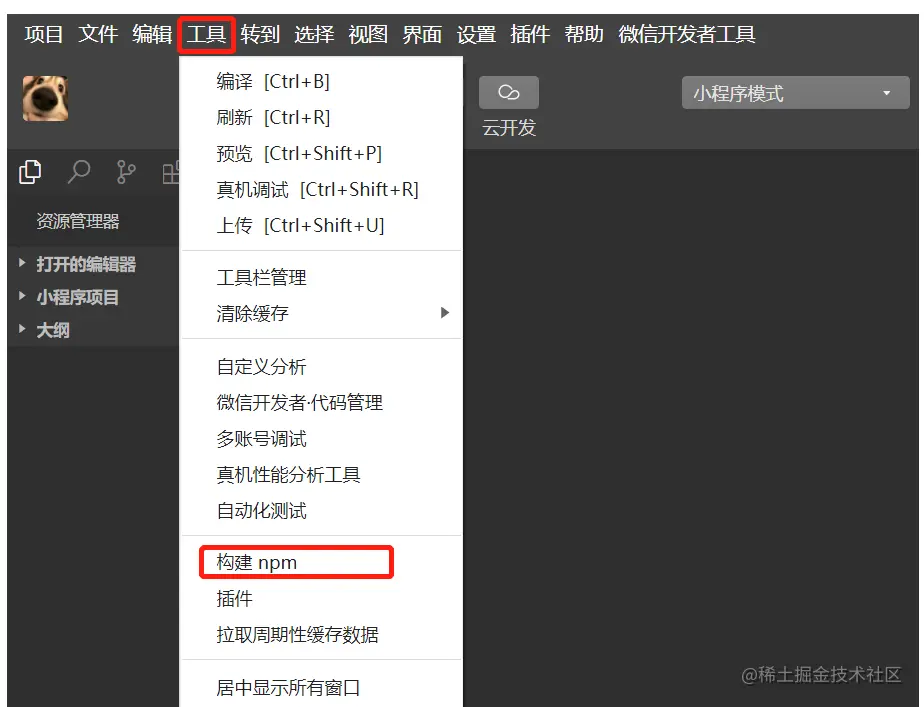Close the open 工具 menu

(x=206, y=34)
